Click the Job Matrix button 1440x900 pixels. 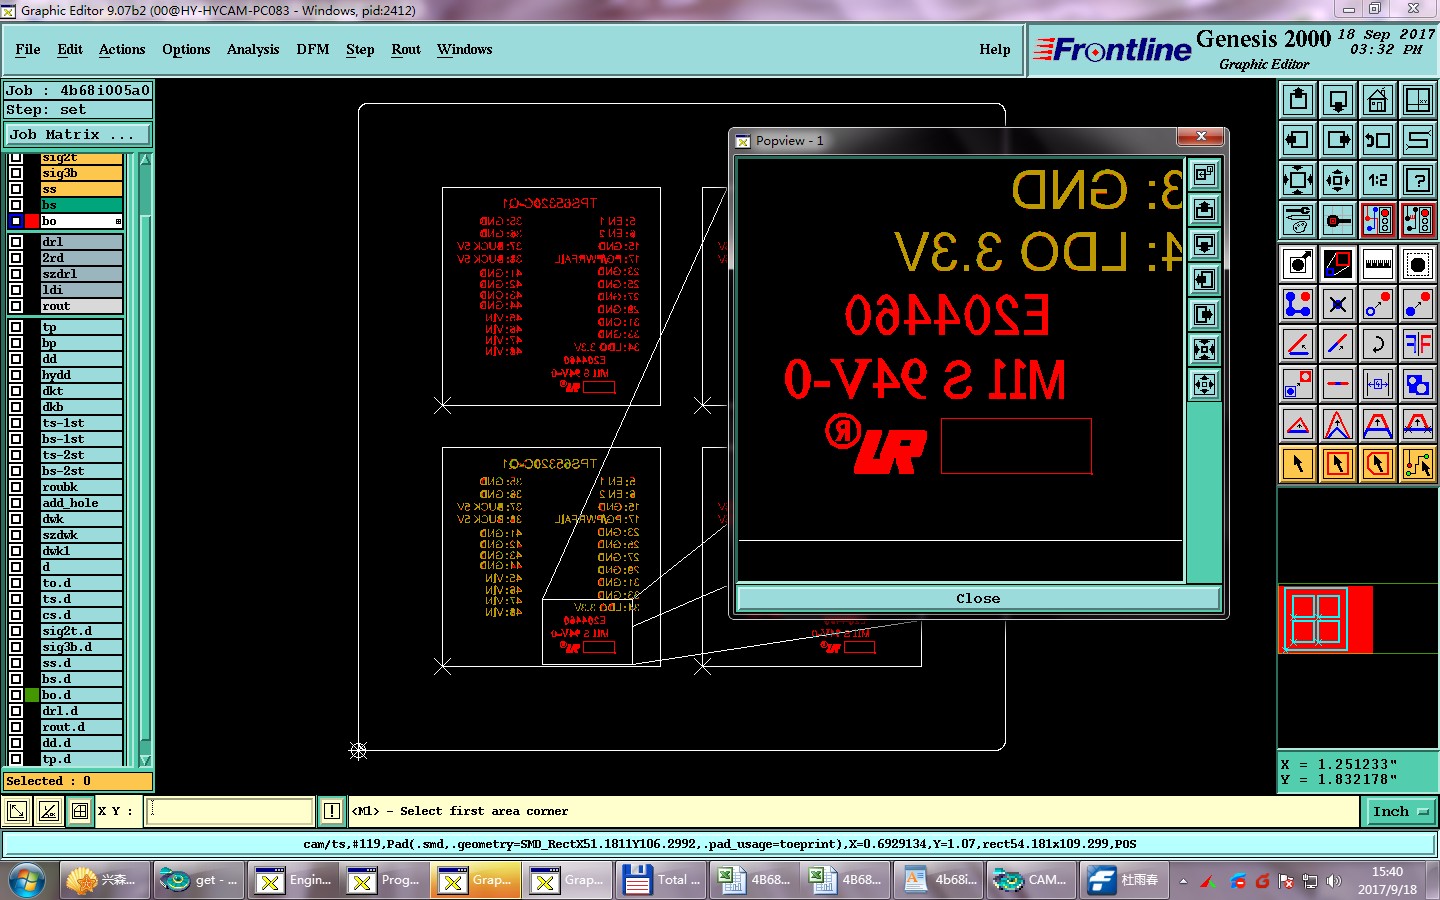[78, 134]
